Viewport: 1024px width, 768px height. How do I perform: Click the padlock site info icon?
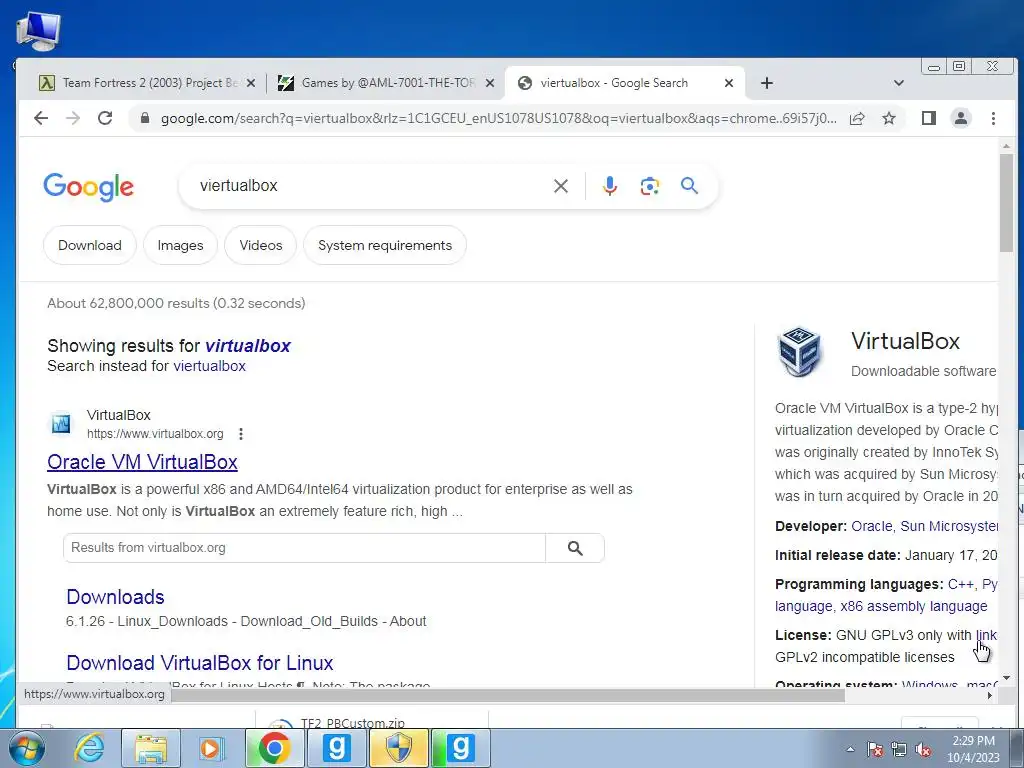(145, 118)
